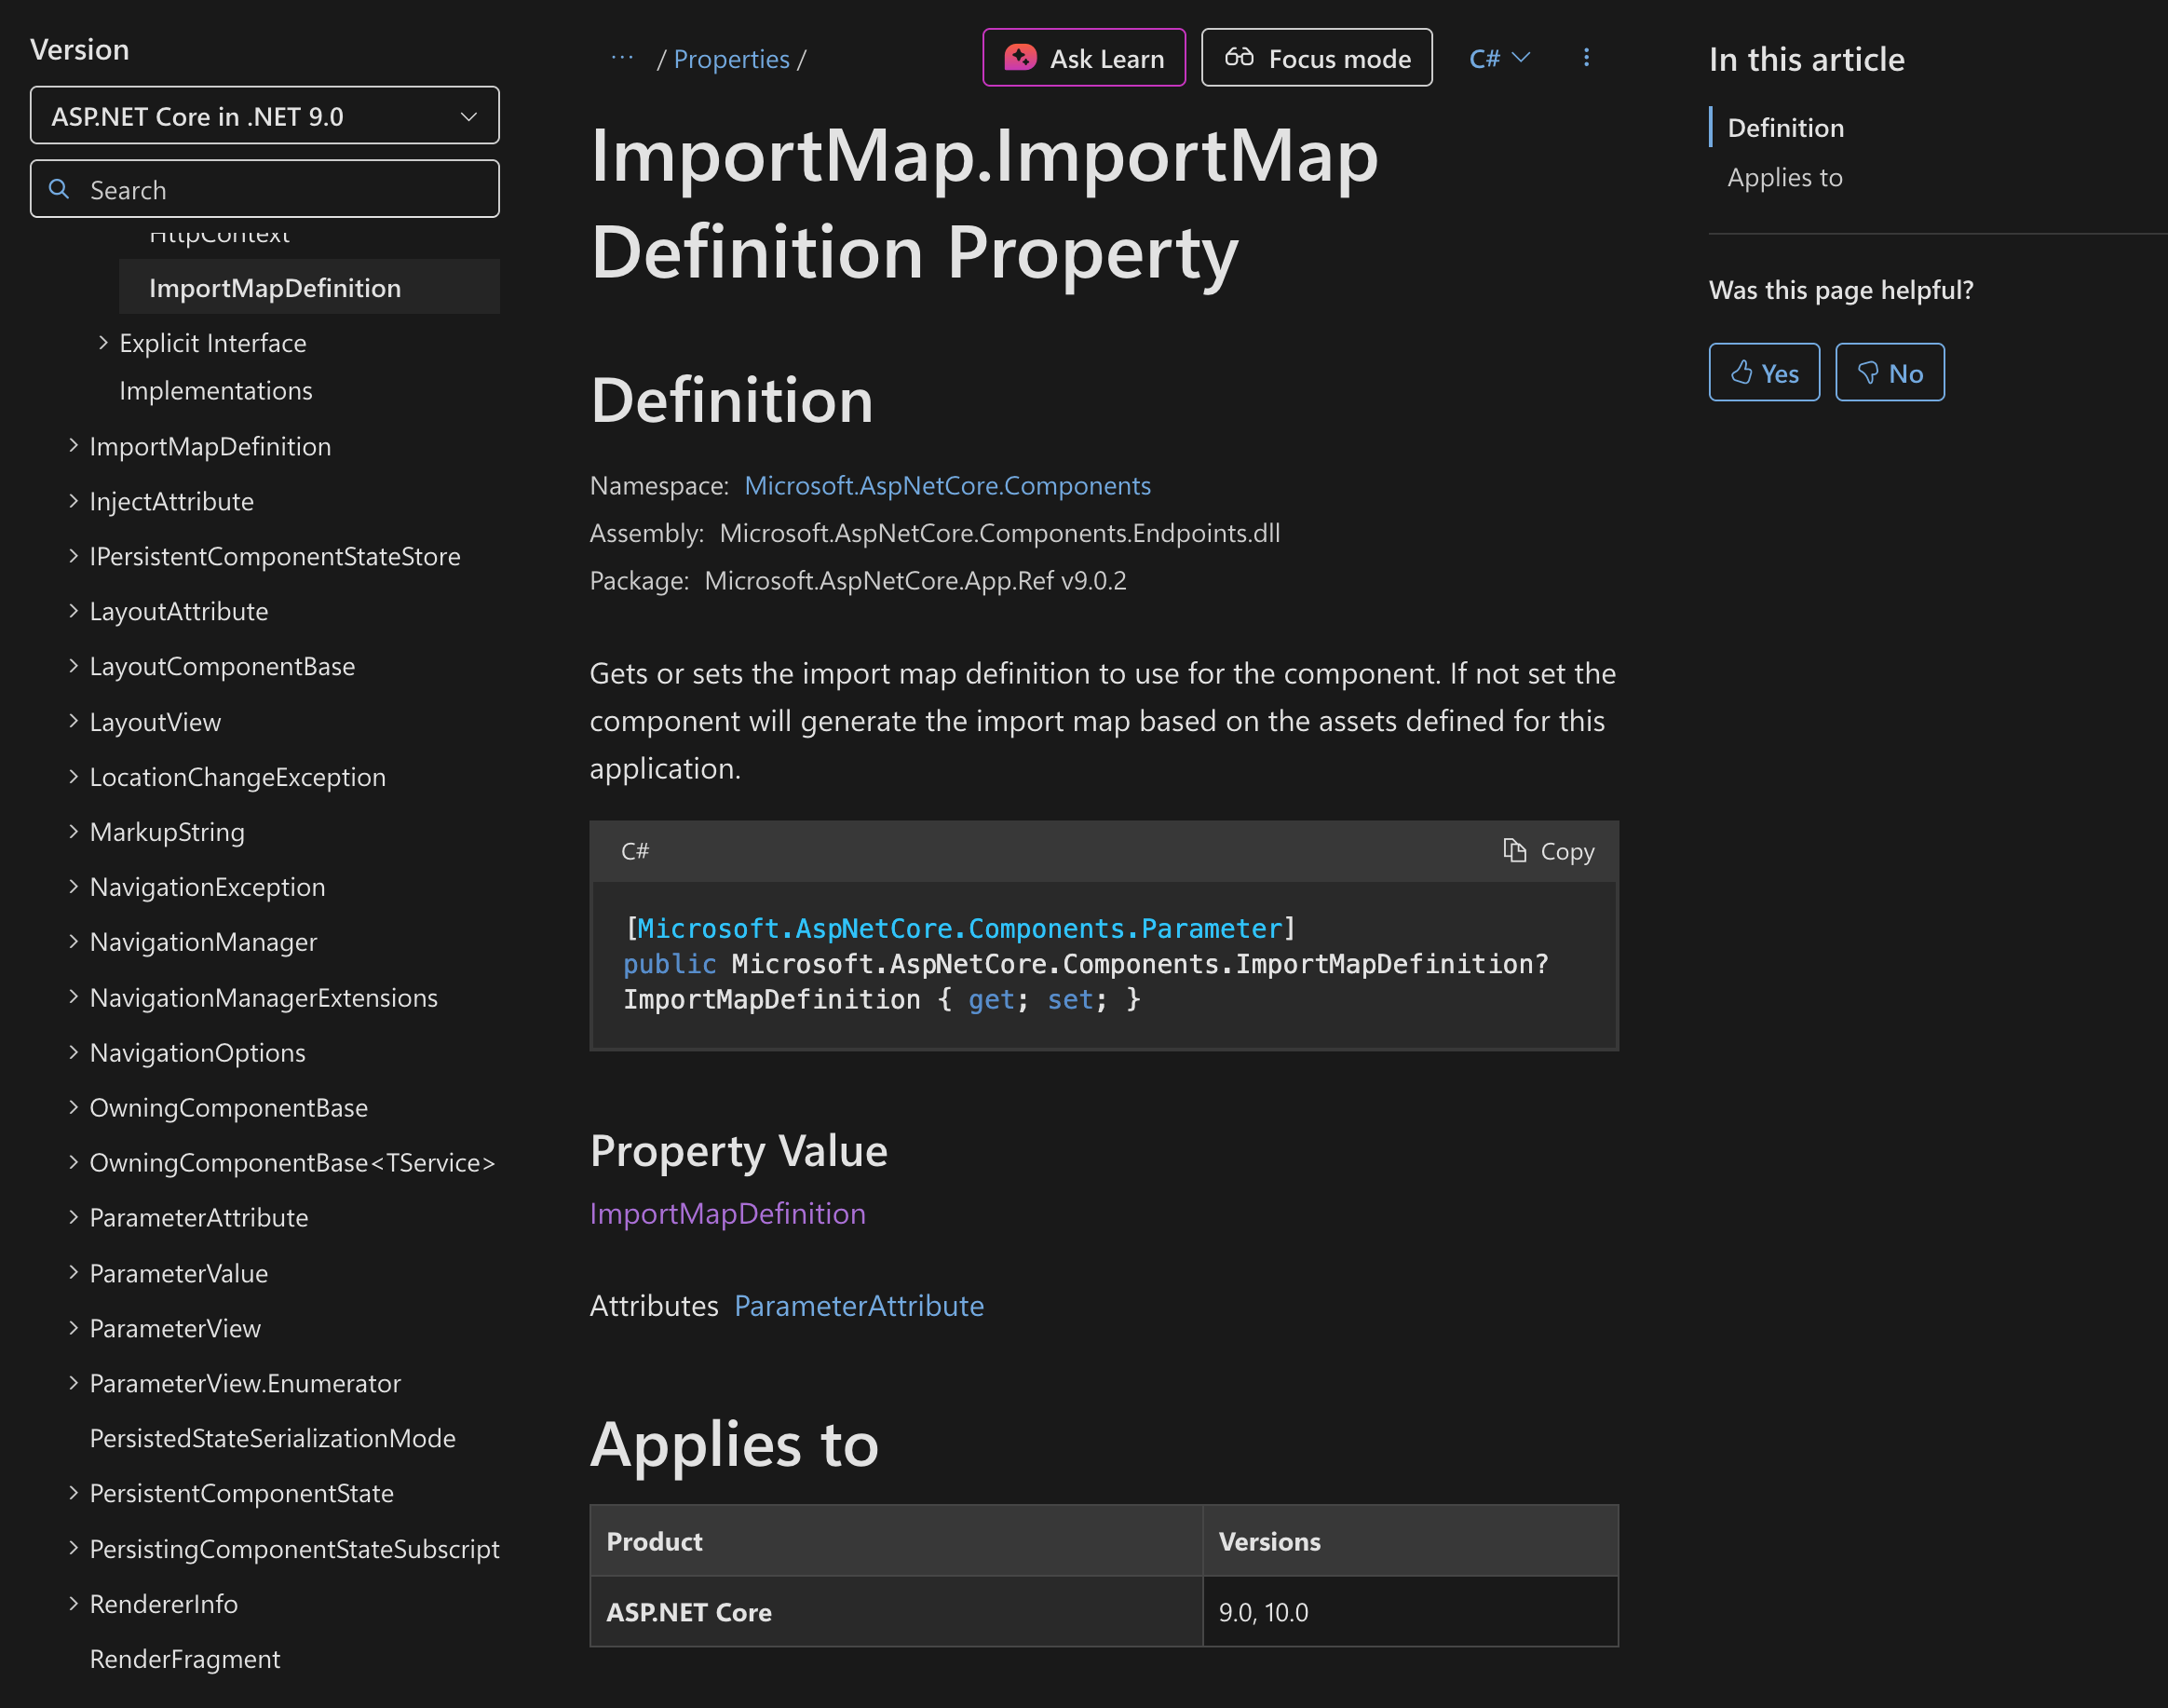
Task: Open the ASP.NET Core version selector
Action: point(265,116)
